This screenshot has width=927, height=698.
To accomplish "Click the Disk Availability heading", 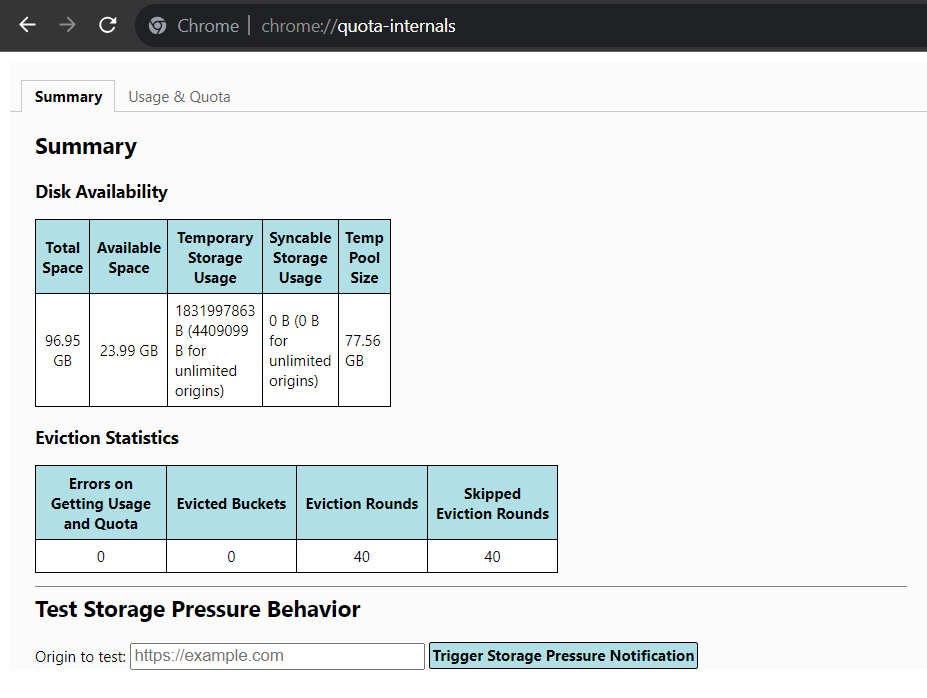I will [101, 191].
